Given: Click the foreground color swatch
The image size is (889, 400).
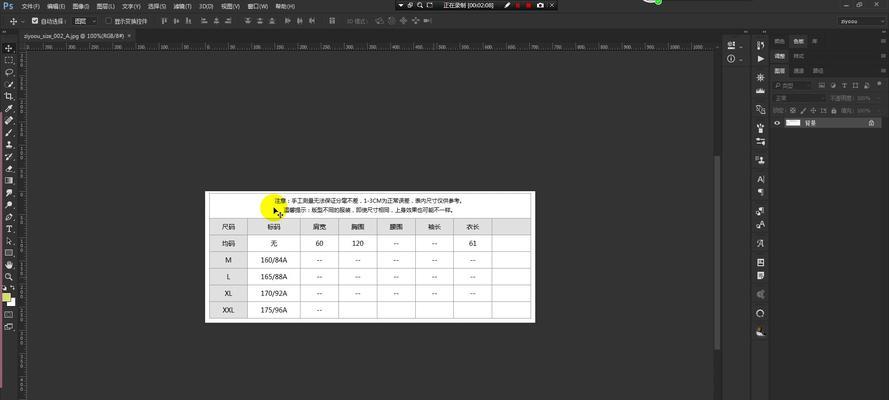Looking at the screenshot, I should coord(6,297).
